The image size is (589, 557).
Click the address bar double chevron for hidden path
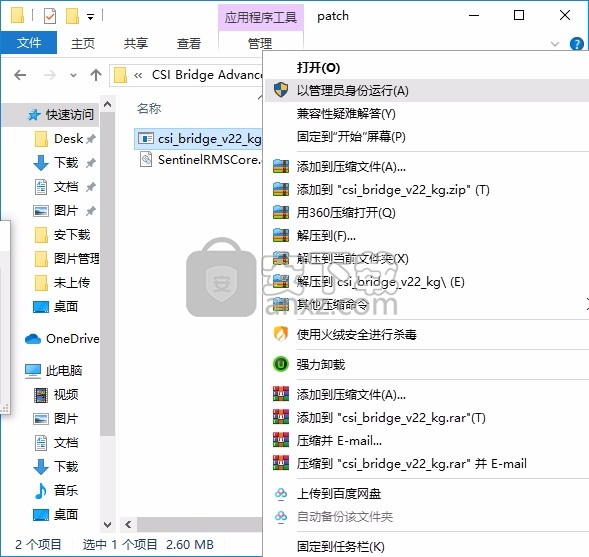point(138,75)
